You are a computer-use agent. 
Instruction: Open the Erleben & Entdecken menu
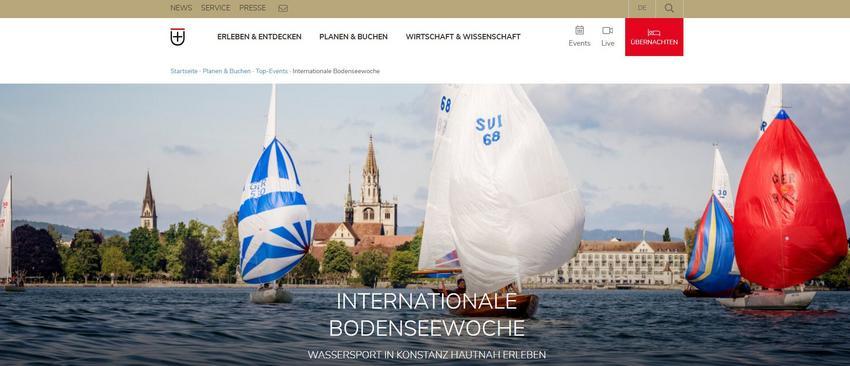click(x=259, y=37)
